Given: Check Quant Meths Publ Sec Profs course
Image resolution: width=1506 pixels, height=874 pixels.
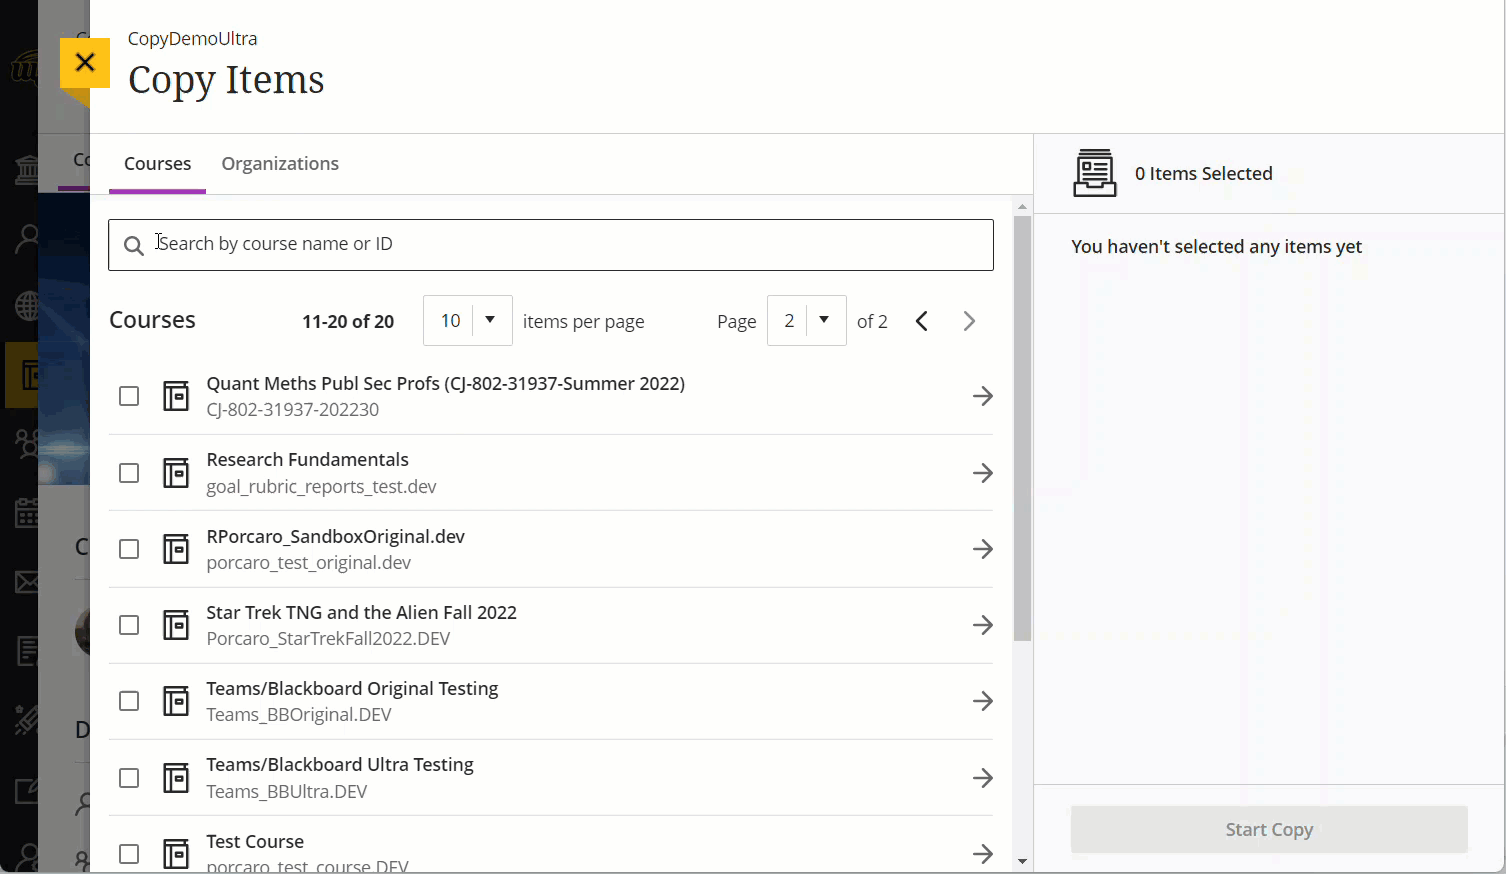Looking at the screenshot, I should click(x=129, y=396).
